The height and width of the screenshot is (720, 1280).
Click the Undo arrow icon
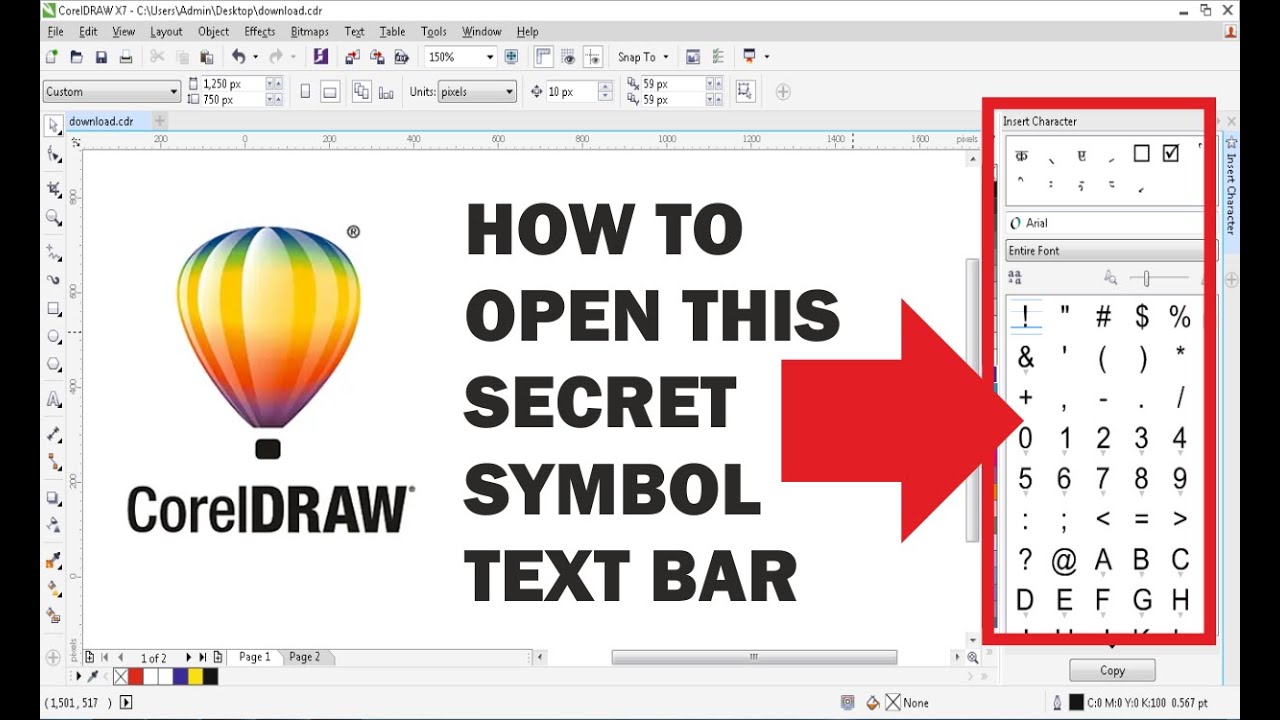pos(238,57)
